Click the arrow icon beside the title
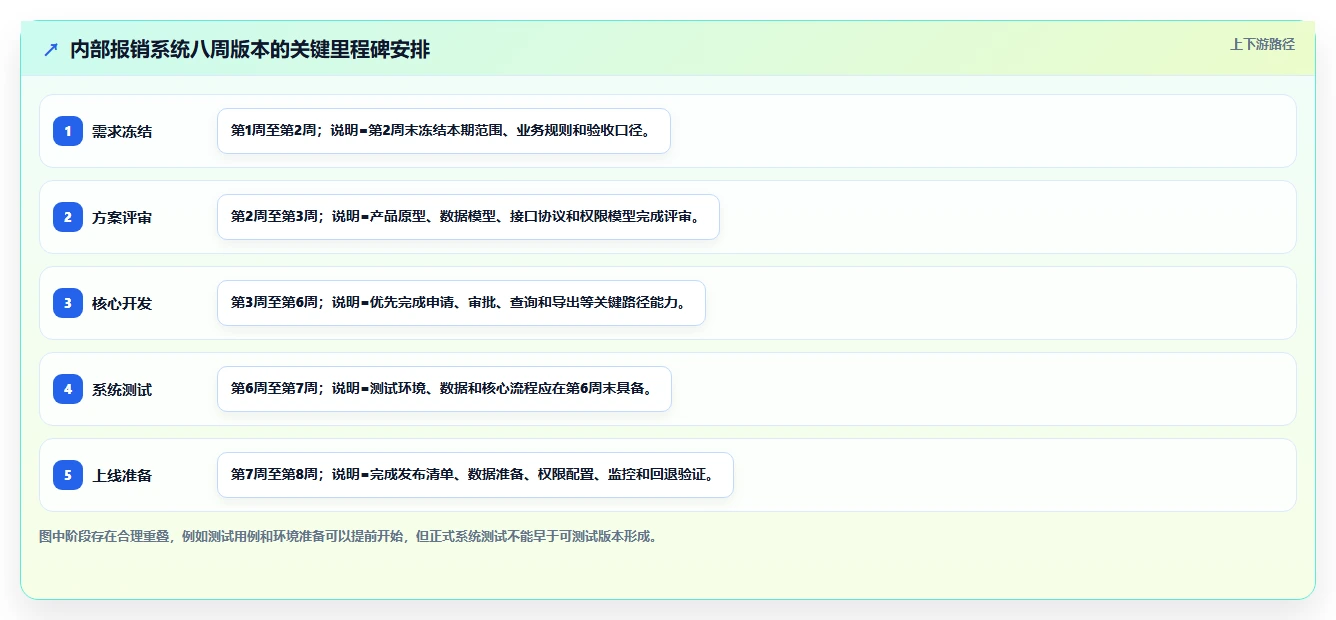This screenshot has height=620, width=1336. click(x=51, y=50)
